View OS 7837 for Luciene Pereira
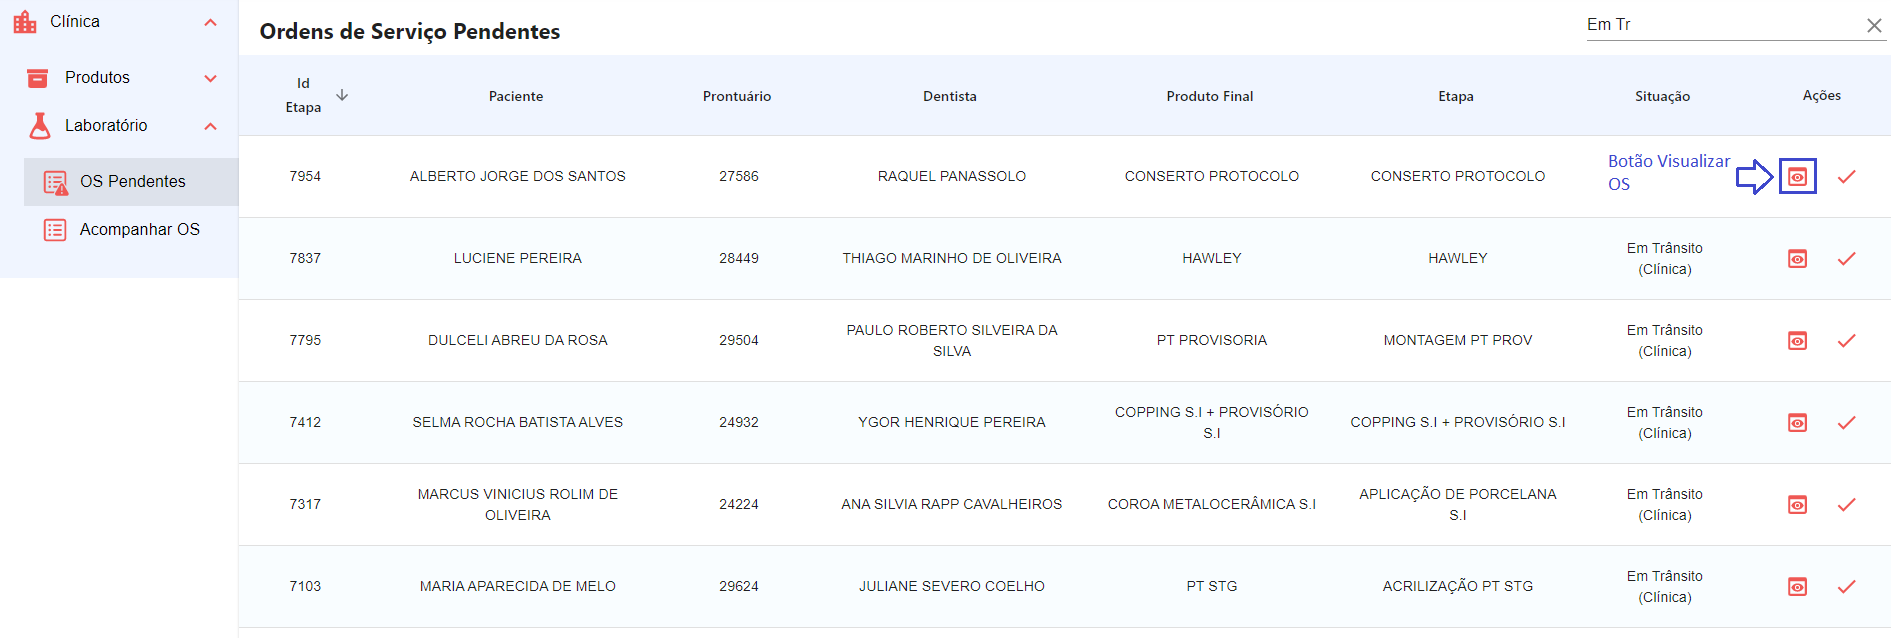Viewport: 1891px width, 638px height. coord(1797,259)
